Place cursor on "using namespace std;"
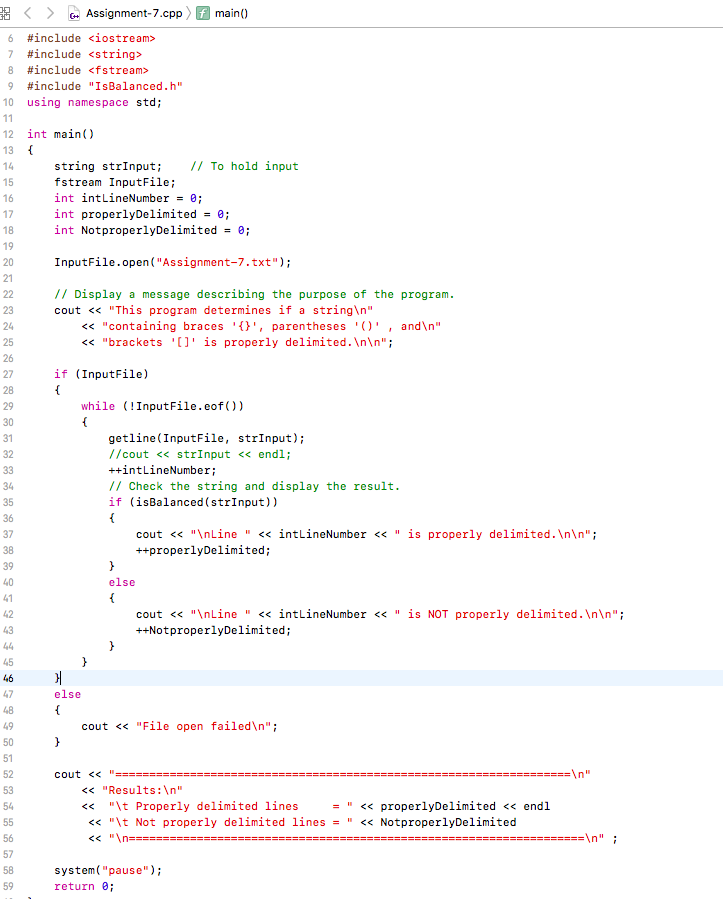 pos(95,103)
